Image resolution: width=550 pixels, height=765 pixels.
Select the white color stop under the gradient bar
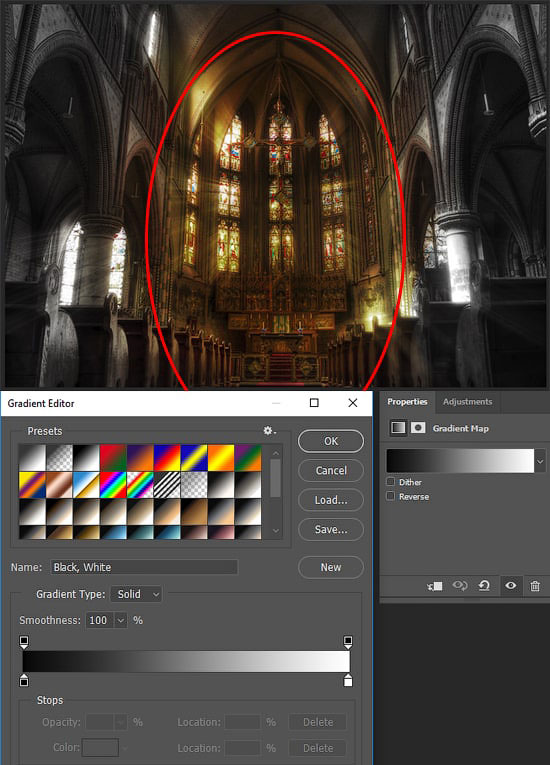(347, 680)
